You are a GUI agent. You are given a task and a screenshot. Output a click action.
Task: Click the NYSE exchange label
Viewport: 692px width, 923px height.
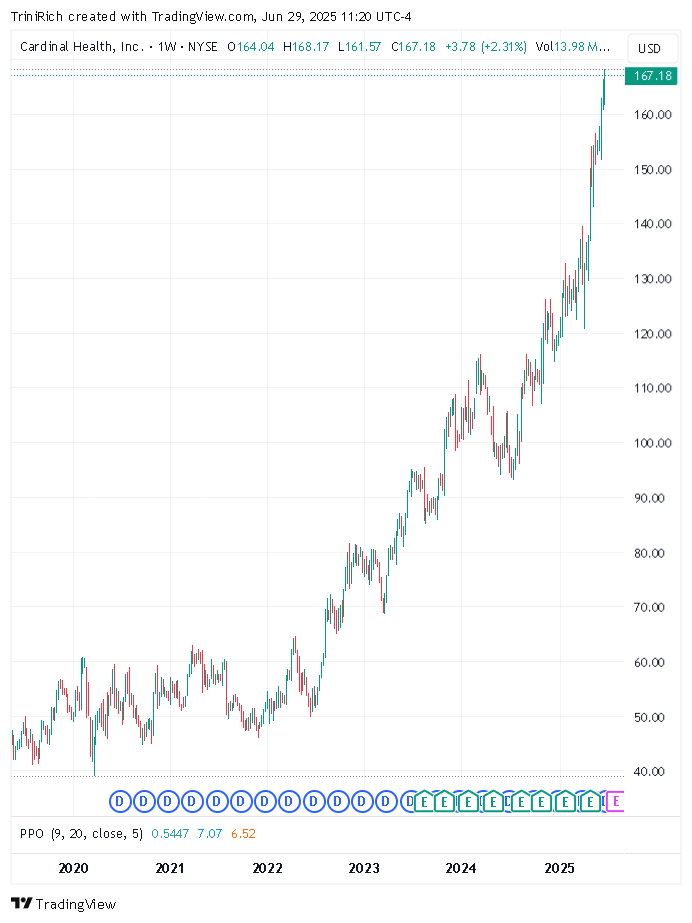tap(202, 47)
